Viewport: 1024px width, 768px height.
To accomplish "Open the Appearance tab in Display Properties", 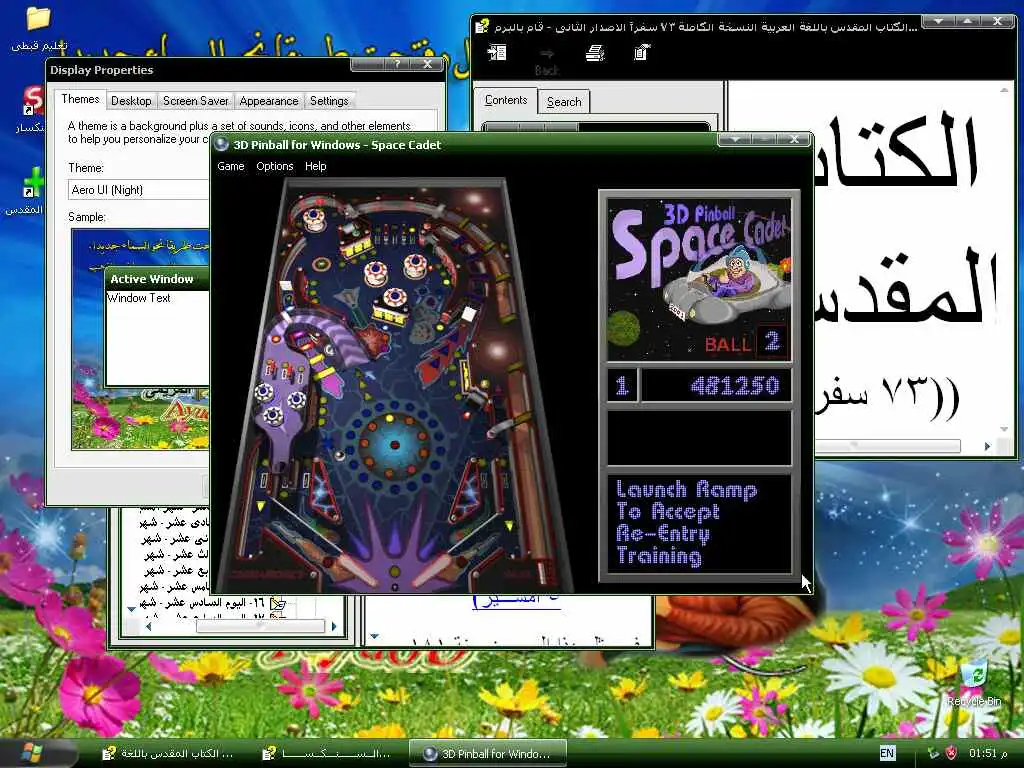I will pos(268,101).
